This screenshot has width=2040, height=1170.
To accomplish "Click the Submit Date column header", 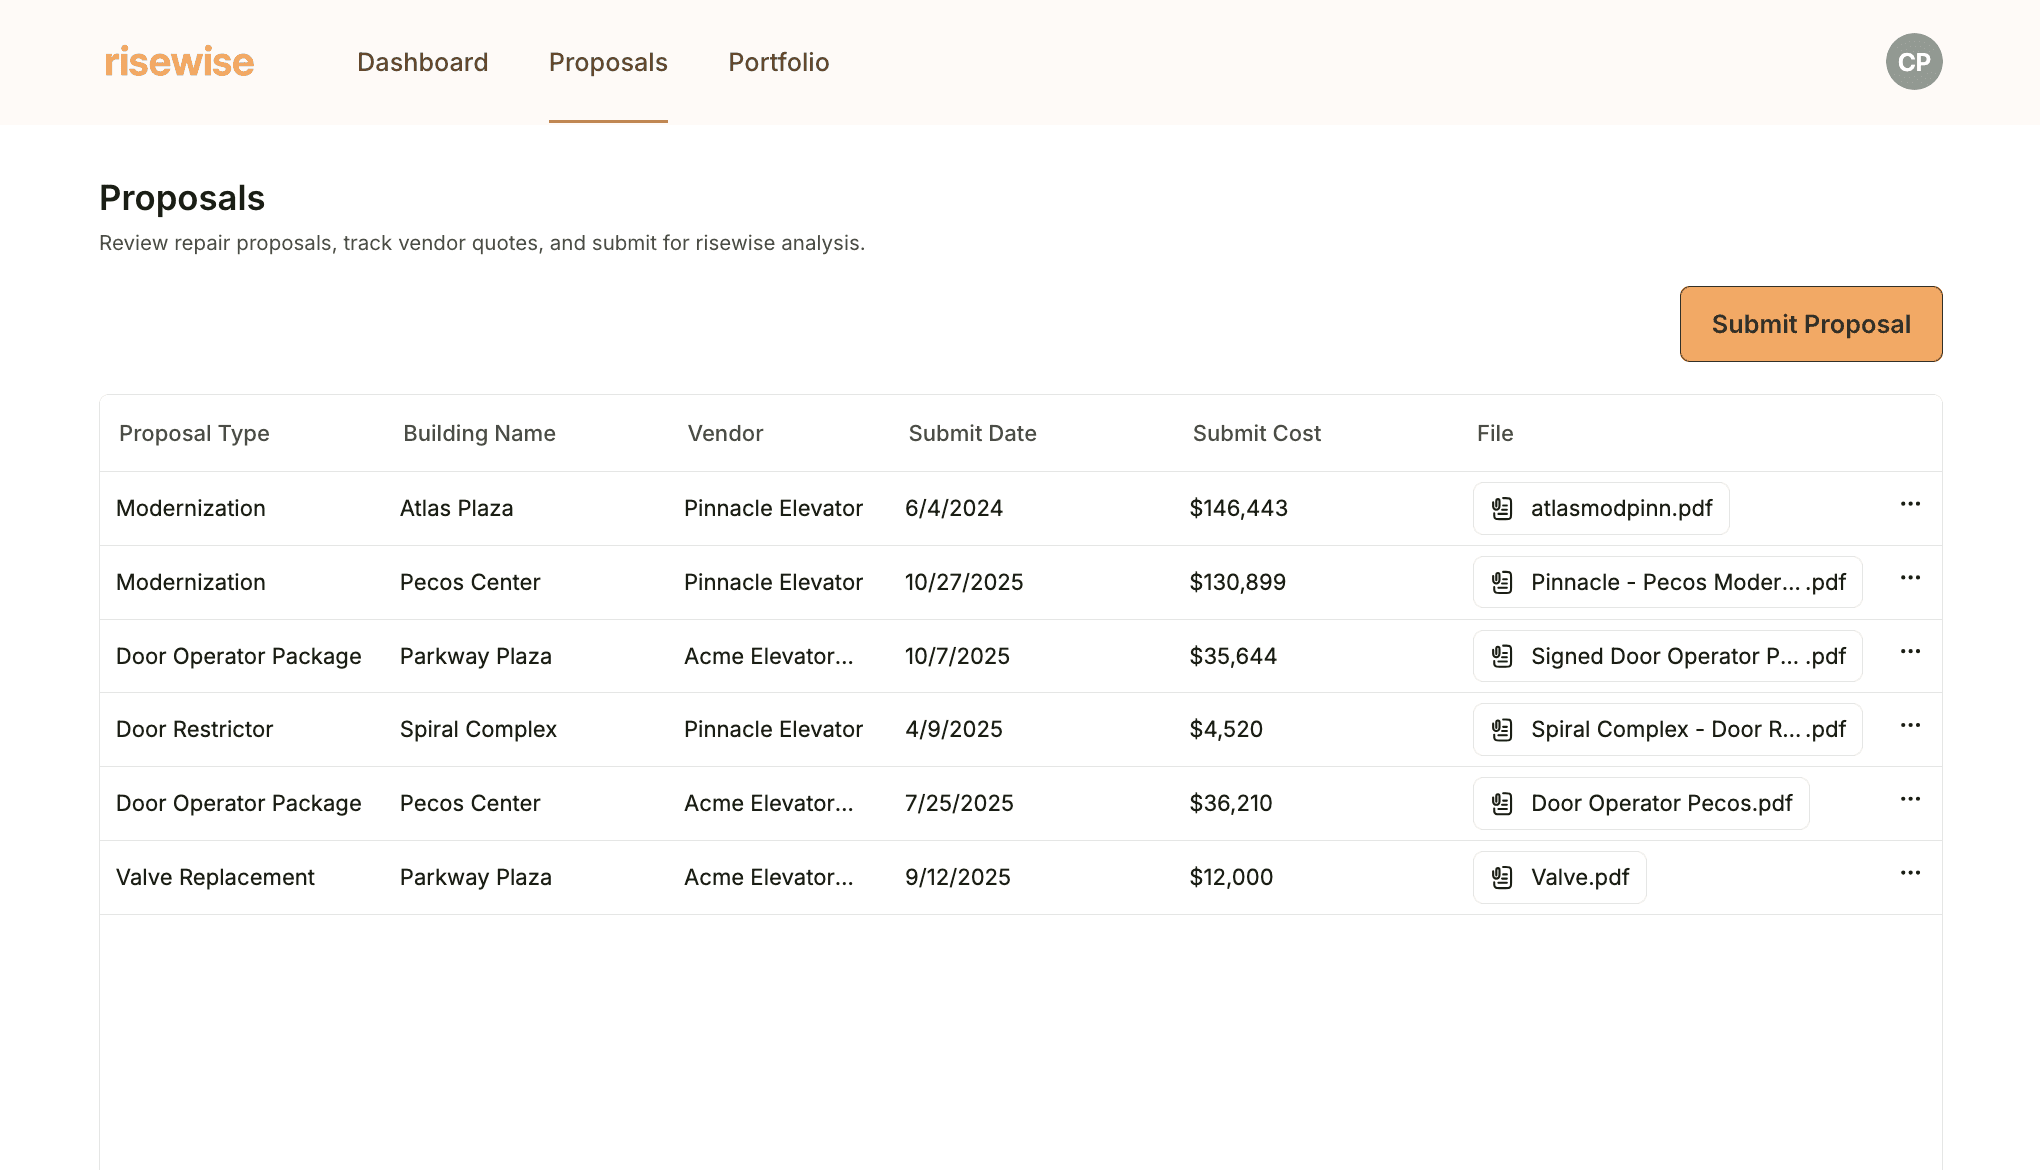I will (972, 433).
